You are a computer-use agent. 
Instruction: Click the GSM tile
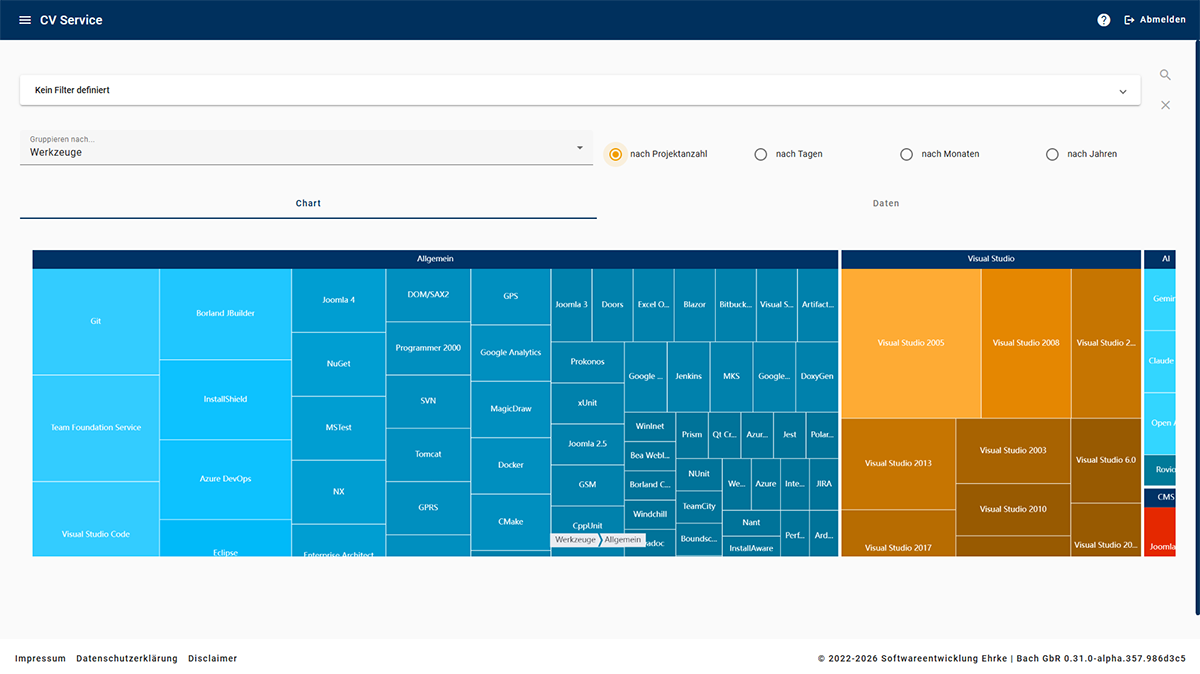click(587, 485)
